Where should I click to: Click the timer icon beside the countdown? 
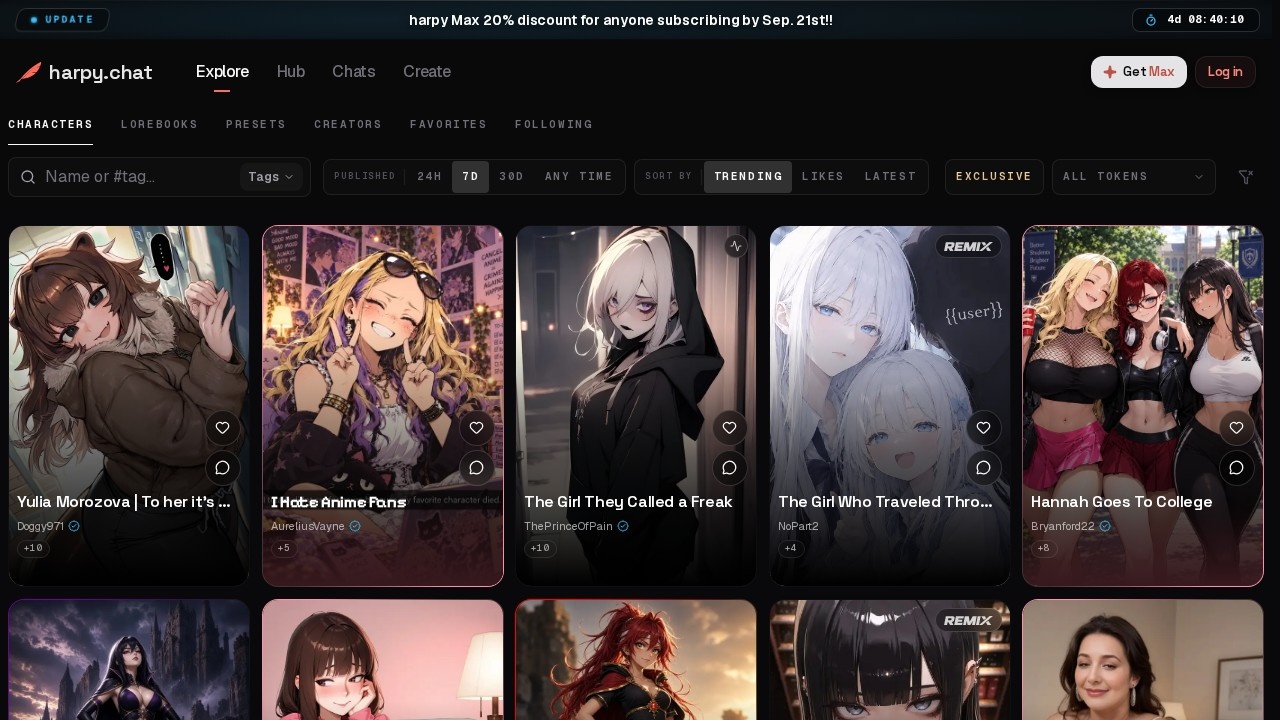click(1151, 20)
